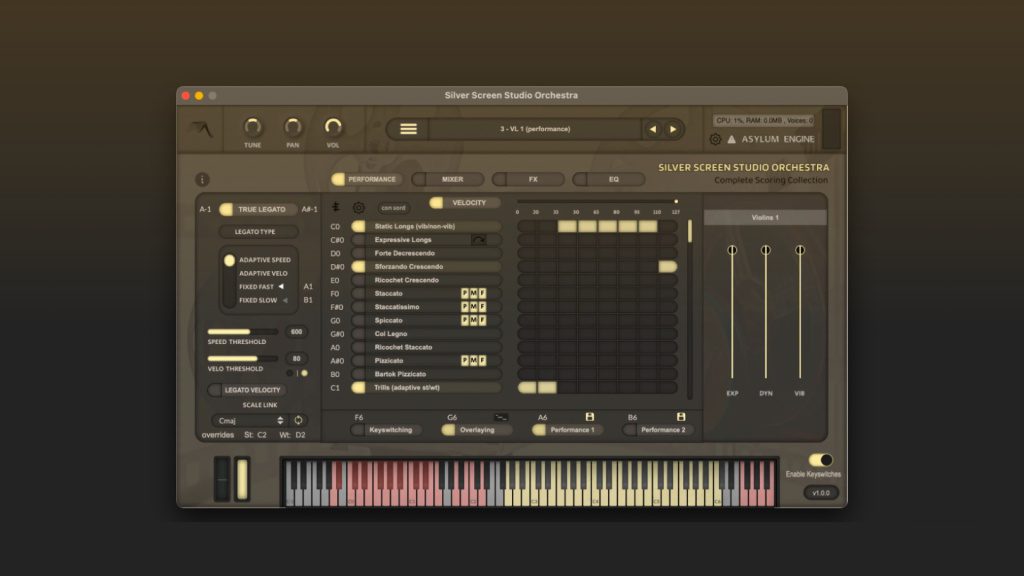Select P dynamic on Staccato row
1024x576 pixels.
465,293
